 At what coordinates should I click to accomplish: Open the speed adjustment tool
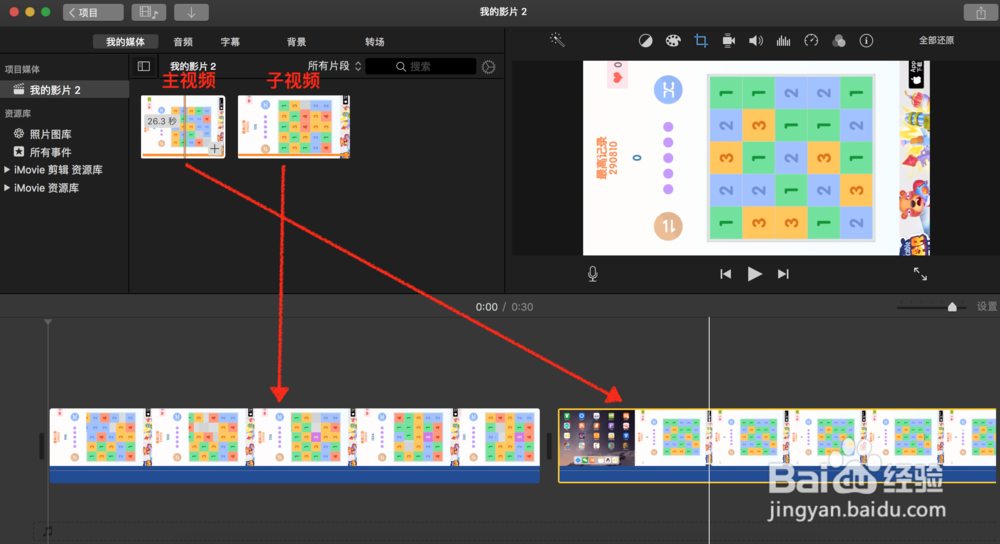click(x=811, y=41)
